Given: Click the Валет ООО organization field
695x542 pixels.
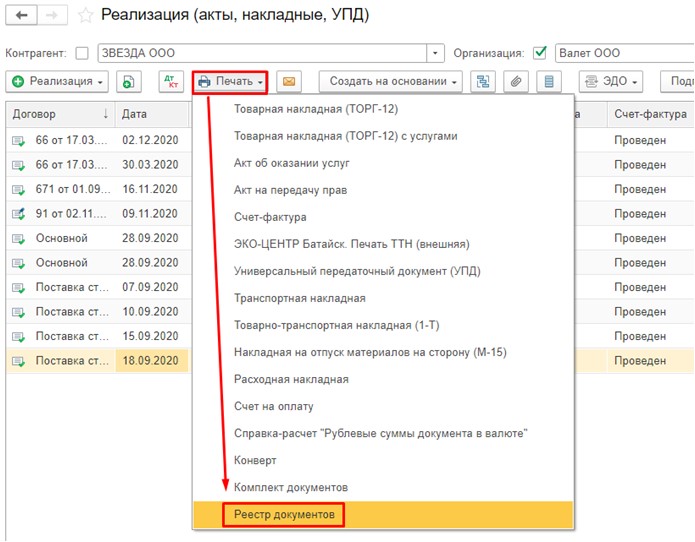Looking at the screenshot, I should [625, 53].
